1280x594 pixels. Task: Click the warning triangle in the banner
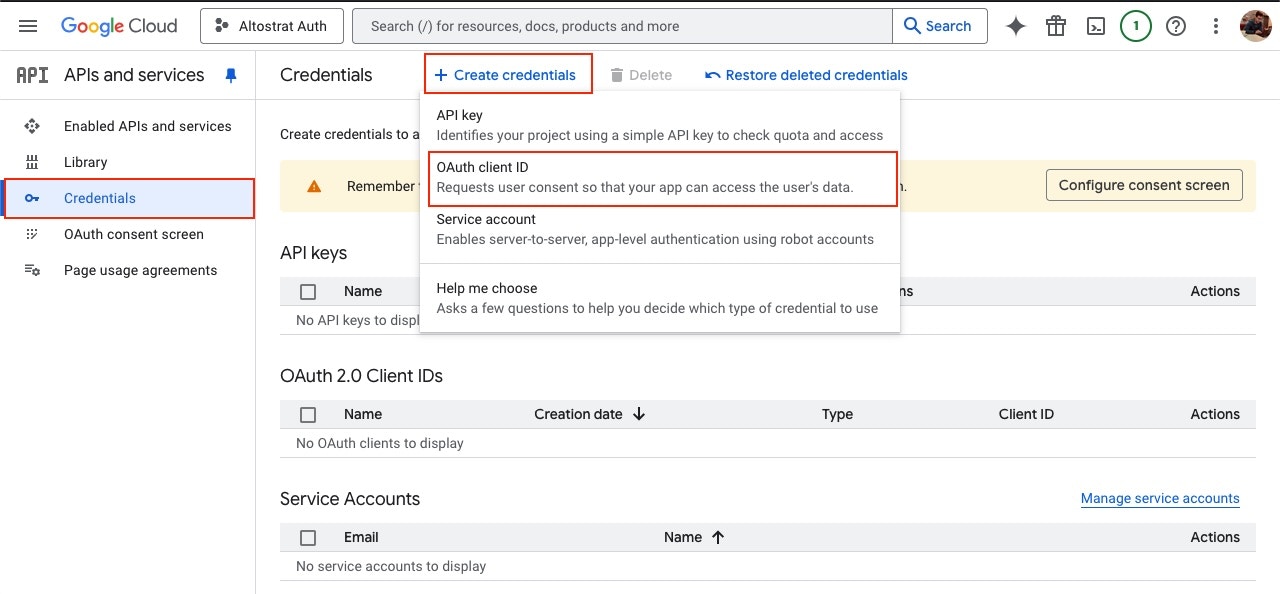pyautogui.click(x=314, y=186)
